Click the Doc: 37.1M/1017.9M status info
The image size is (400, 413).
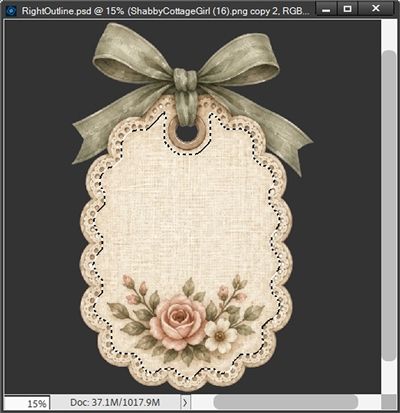[115, 403]
